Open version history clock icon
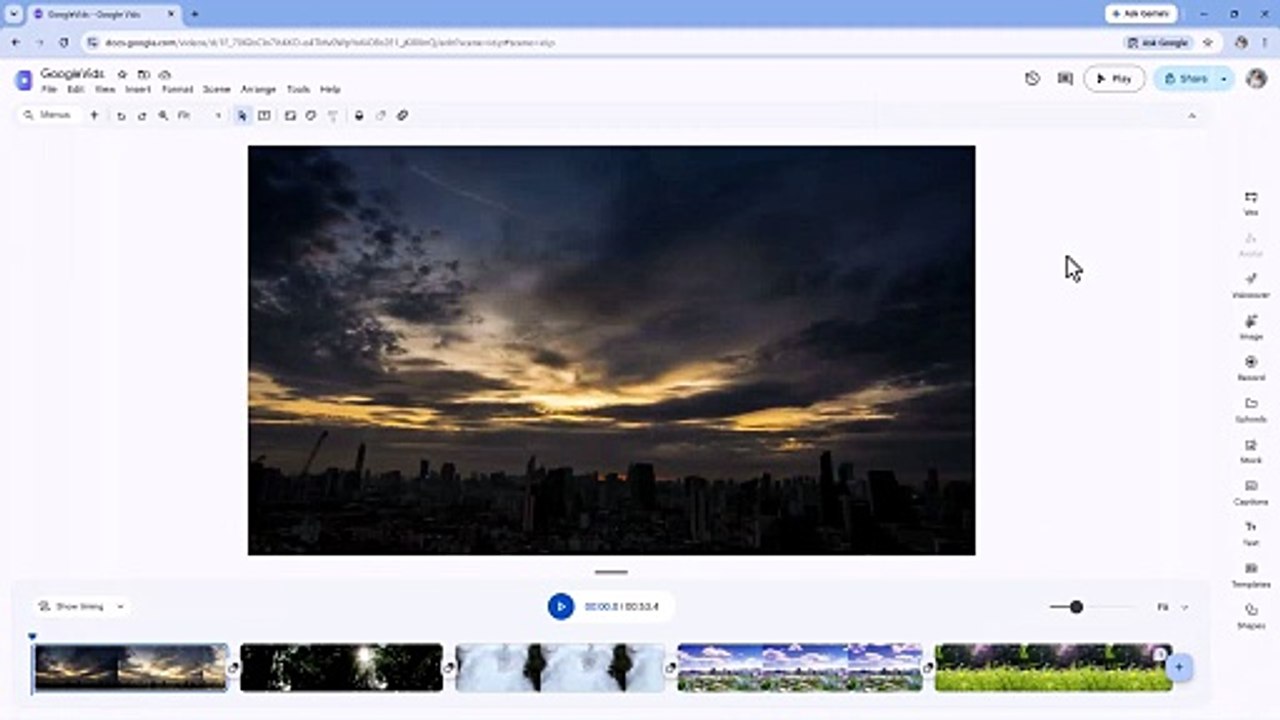 [x=1032, y=78]
